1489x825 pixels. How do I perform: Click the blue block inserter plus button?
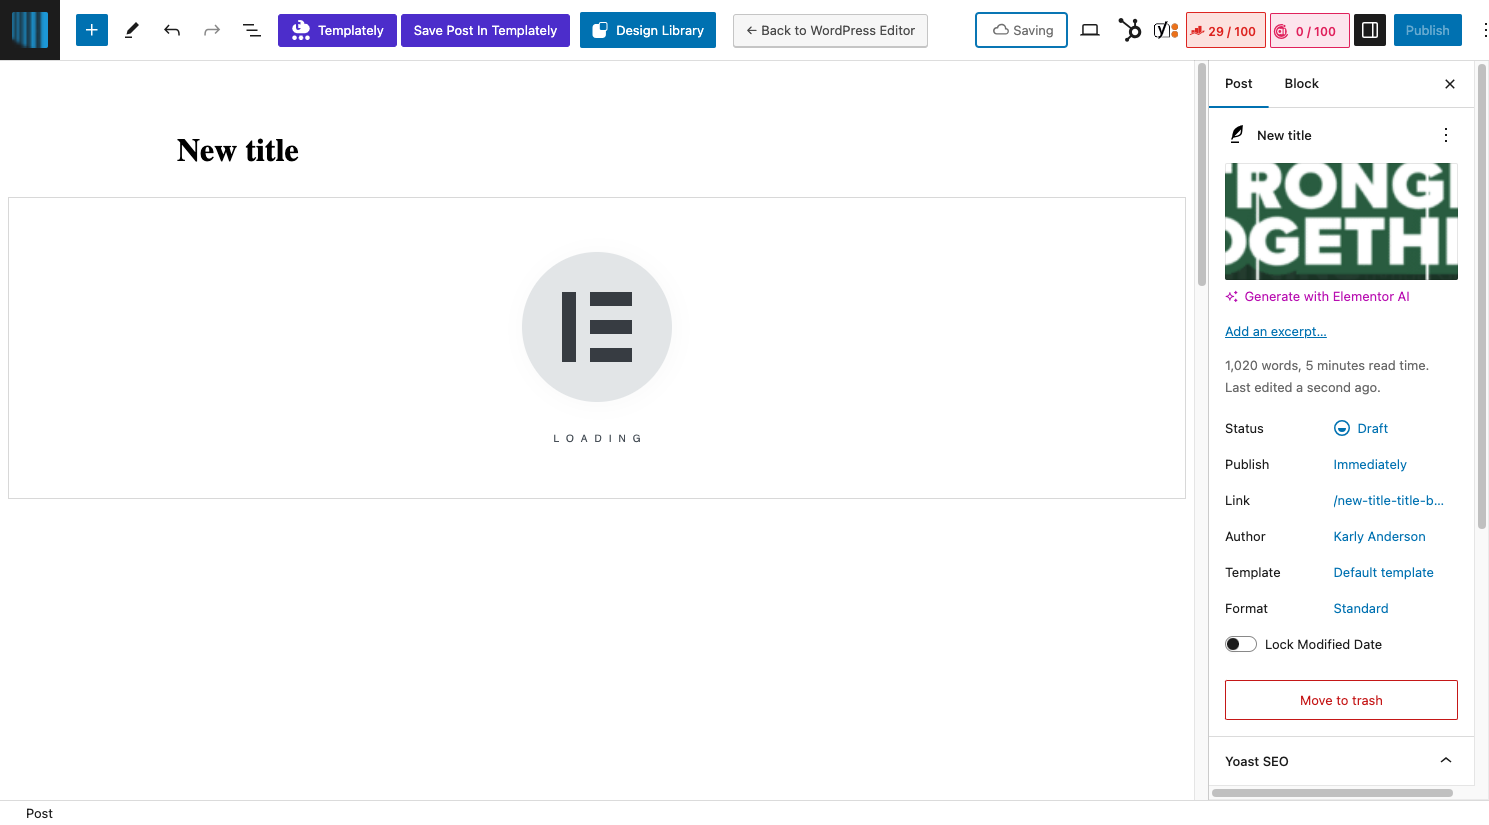[x=91, y=30]
